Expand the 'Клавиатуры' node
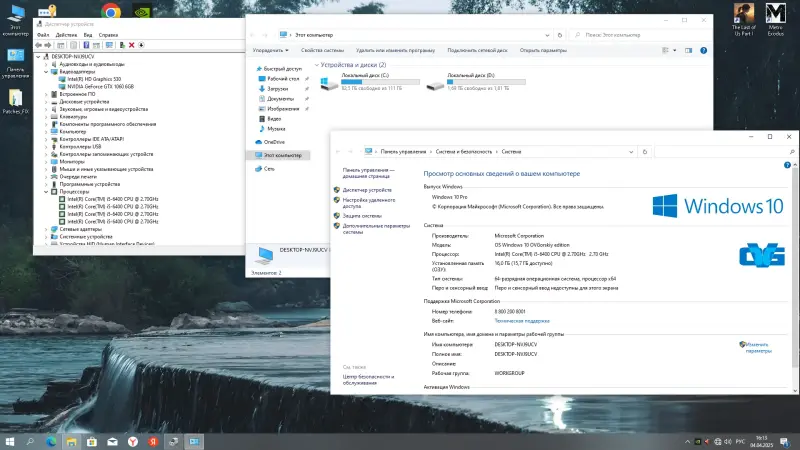Viewport: 800px width, 450px height. (x=46, y=117)
